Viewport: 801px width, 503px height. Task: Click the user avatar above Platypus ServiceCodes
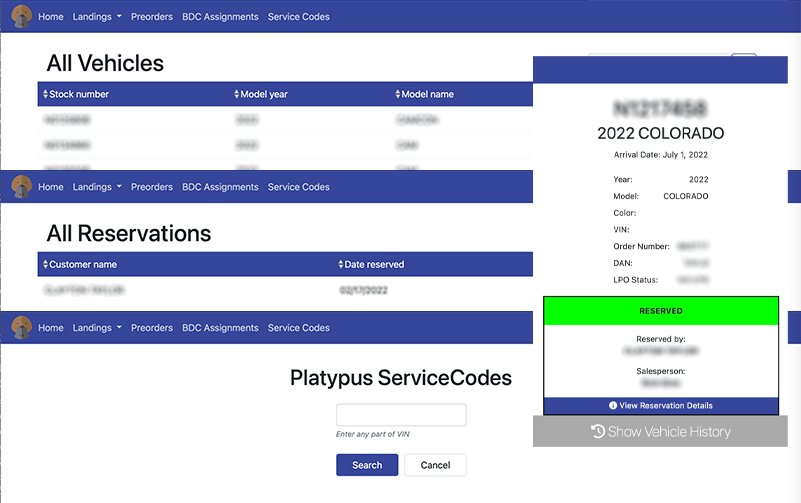click(x=21, y=328)
